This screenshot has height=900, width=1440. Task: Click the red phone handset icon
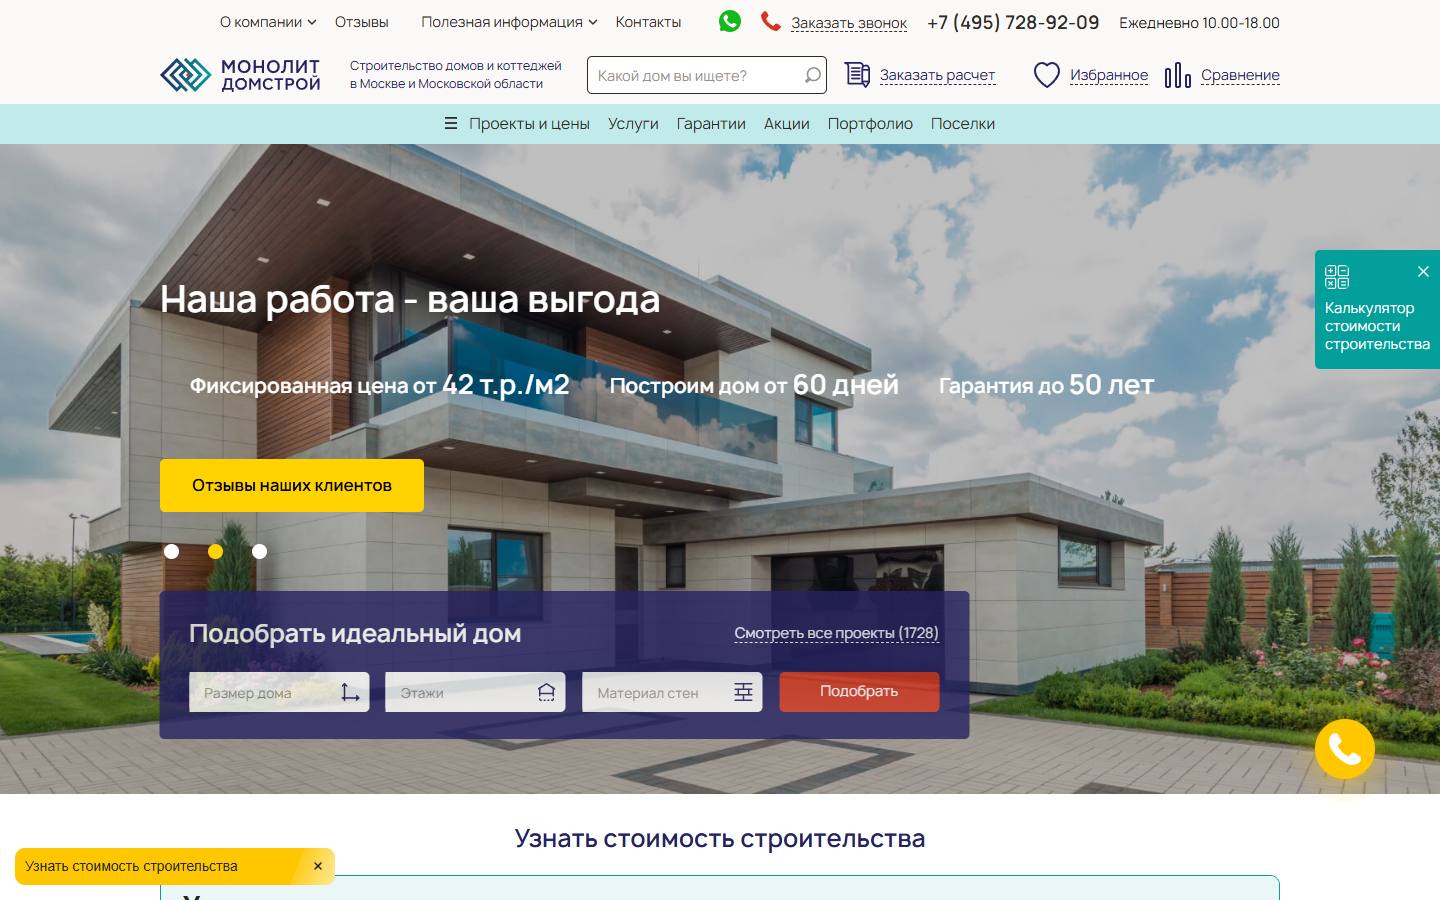click(x=770, y=21)
